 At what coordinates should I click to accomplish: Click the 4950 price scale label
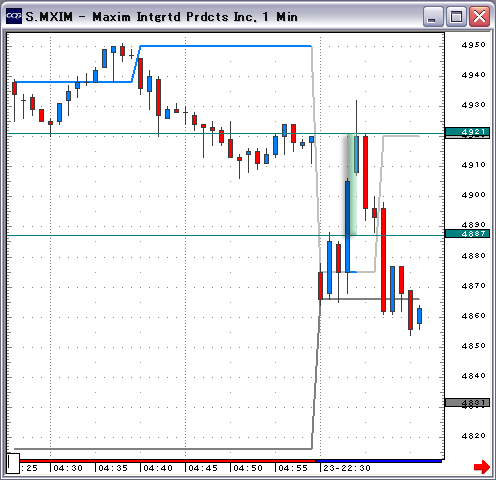tap(473, 45)
